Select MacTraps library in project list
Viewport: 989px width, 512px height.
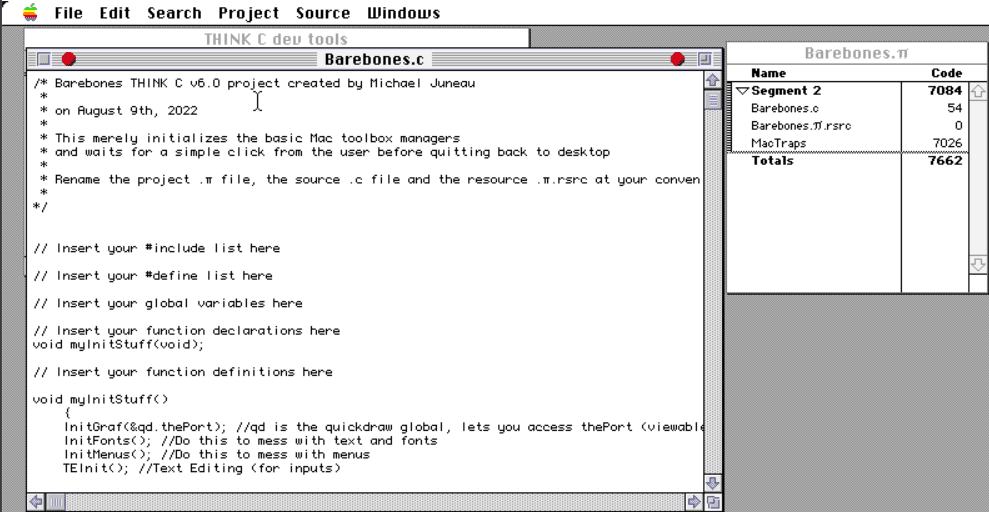pyautogui.click(x=778, y=144)
